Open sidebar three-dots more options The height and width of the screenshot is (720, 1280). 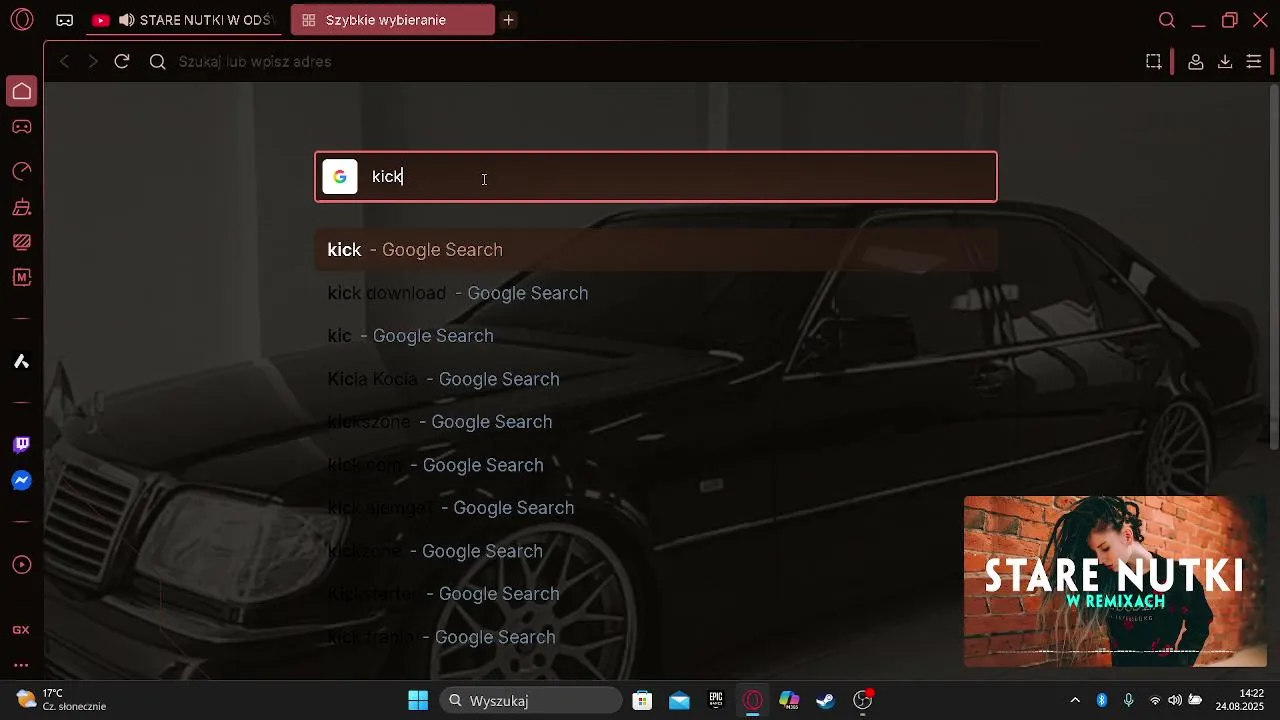21,665
